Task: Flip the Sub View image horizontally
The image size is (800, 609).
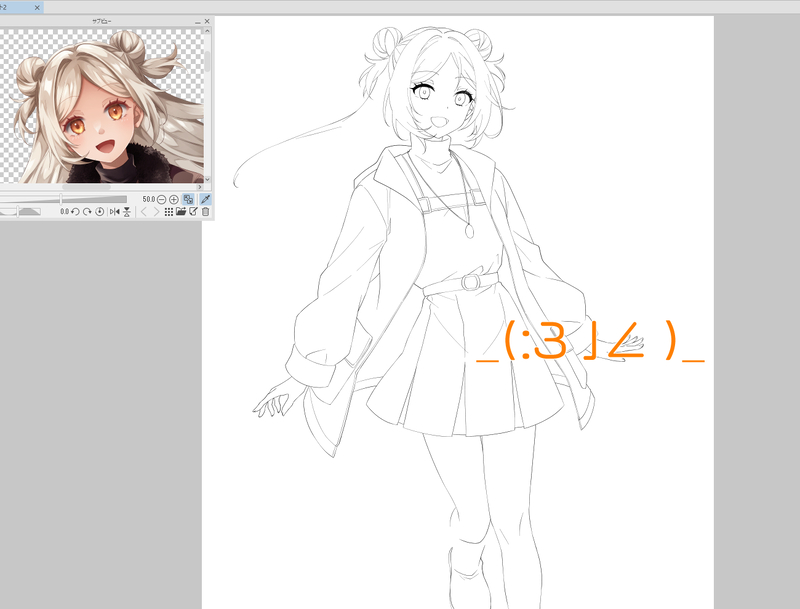Action: tap(114, 212)
